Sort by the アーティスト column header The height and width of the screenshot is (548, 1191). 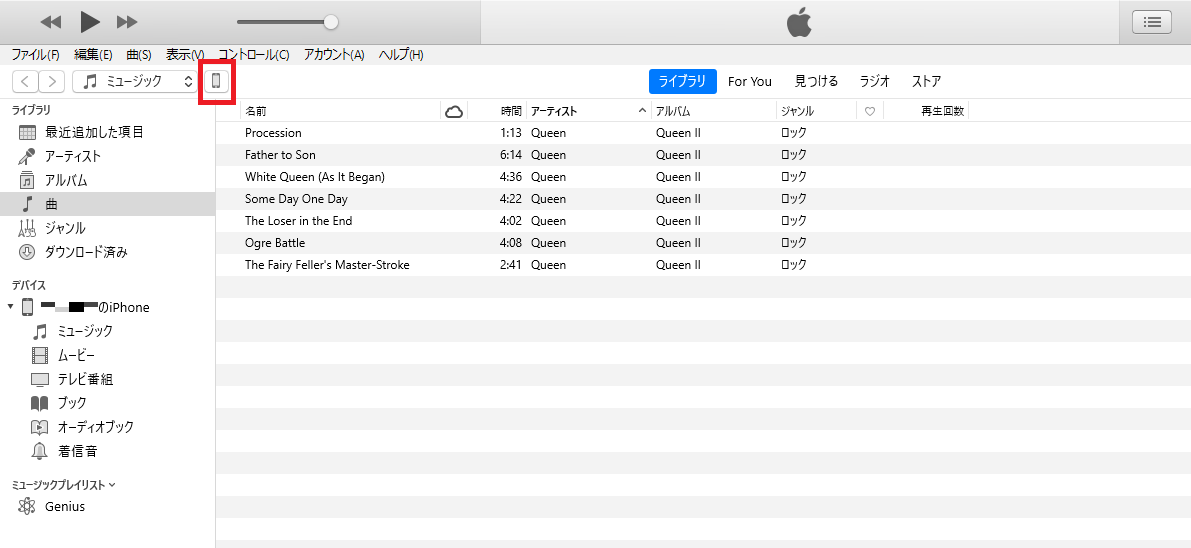[x=589, y=111]
